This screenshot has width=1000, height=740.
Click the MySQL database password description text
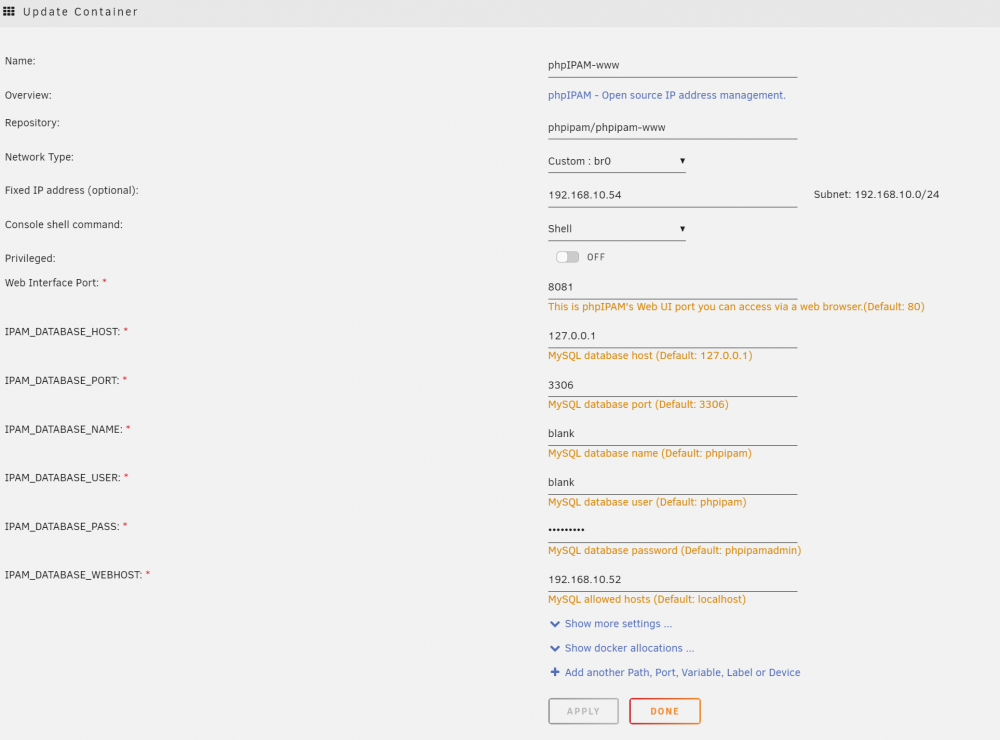(674, 551)
